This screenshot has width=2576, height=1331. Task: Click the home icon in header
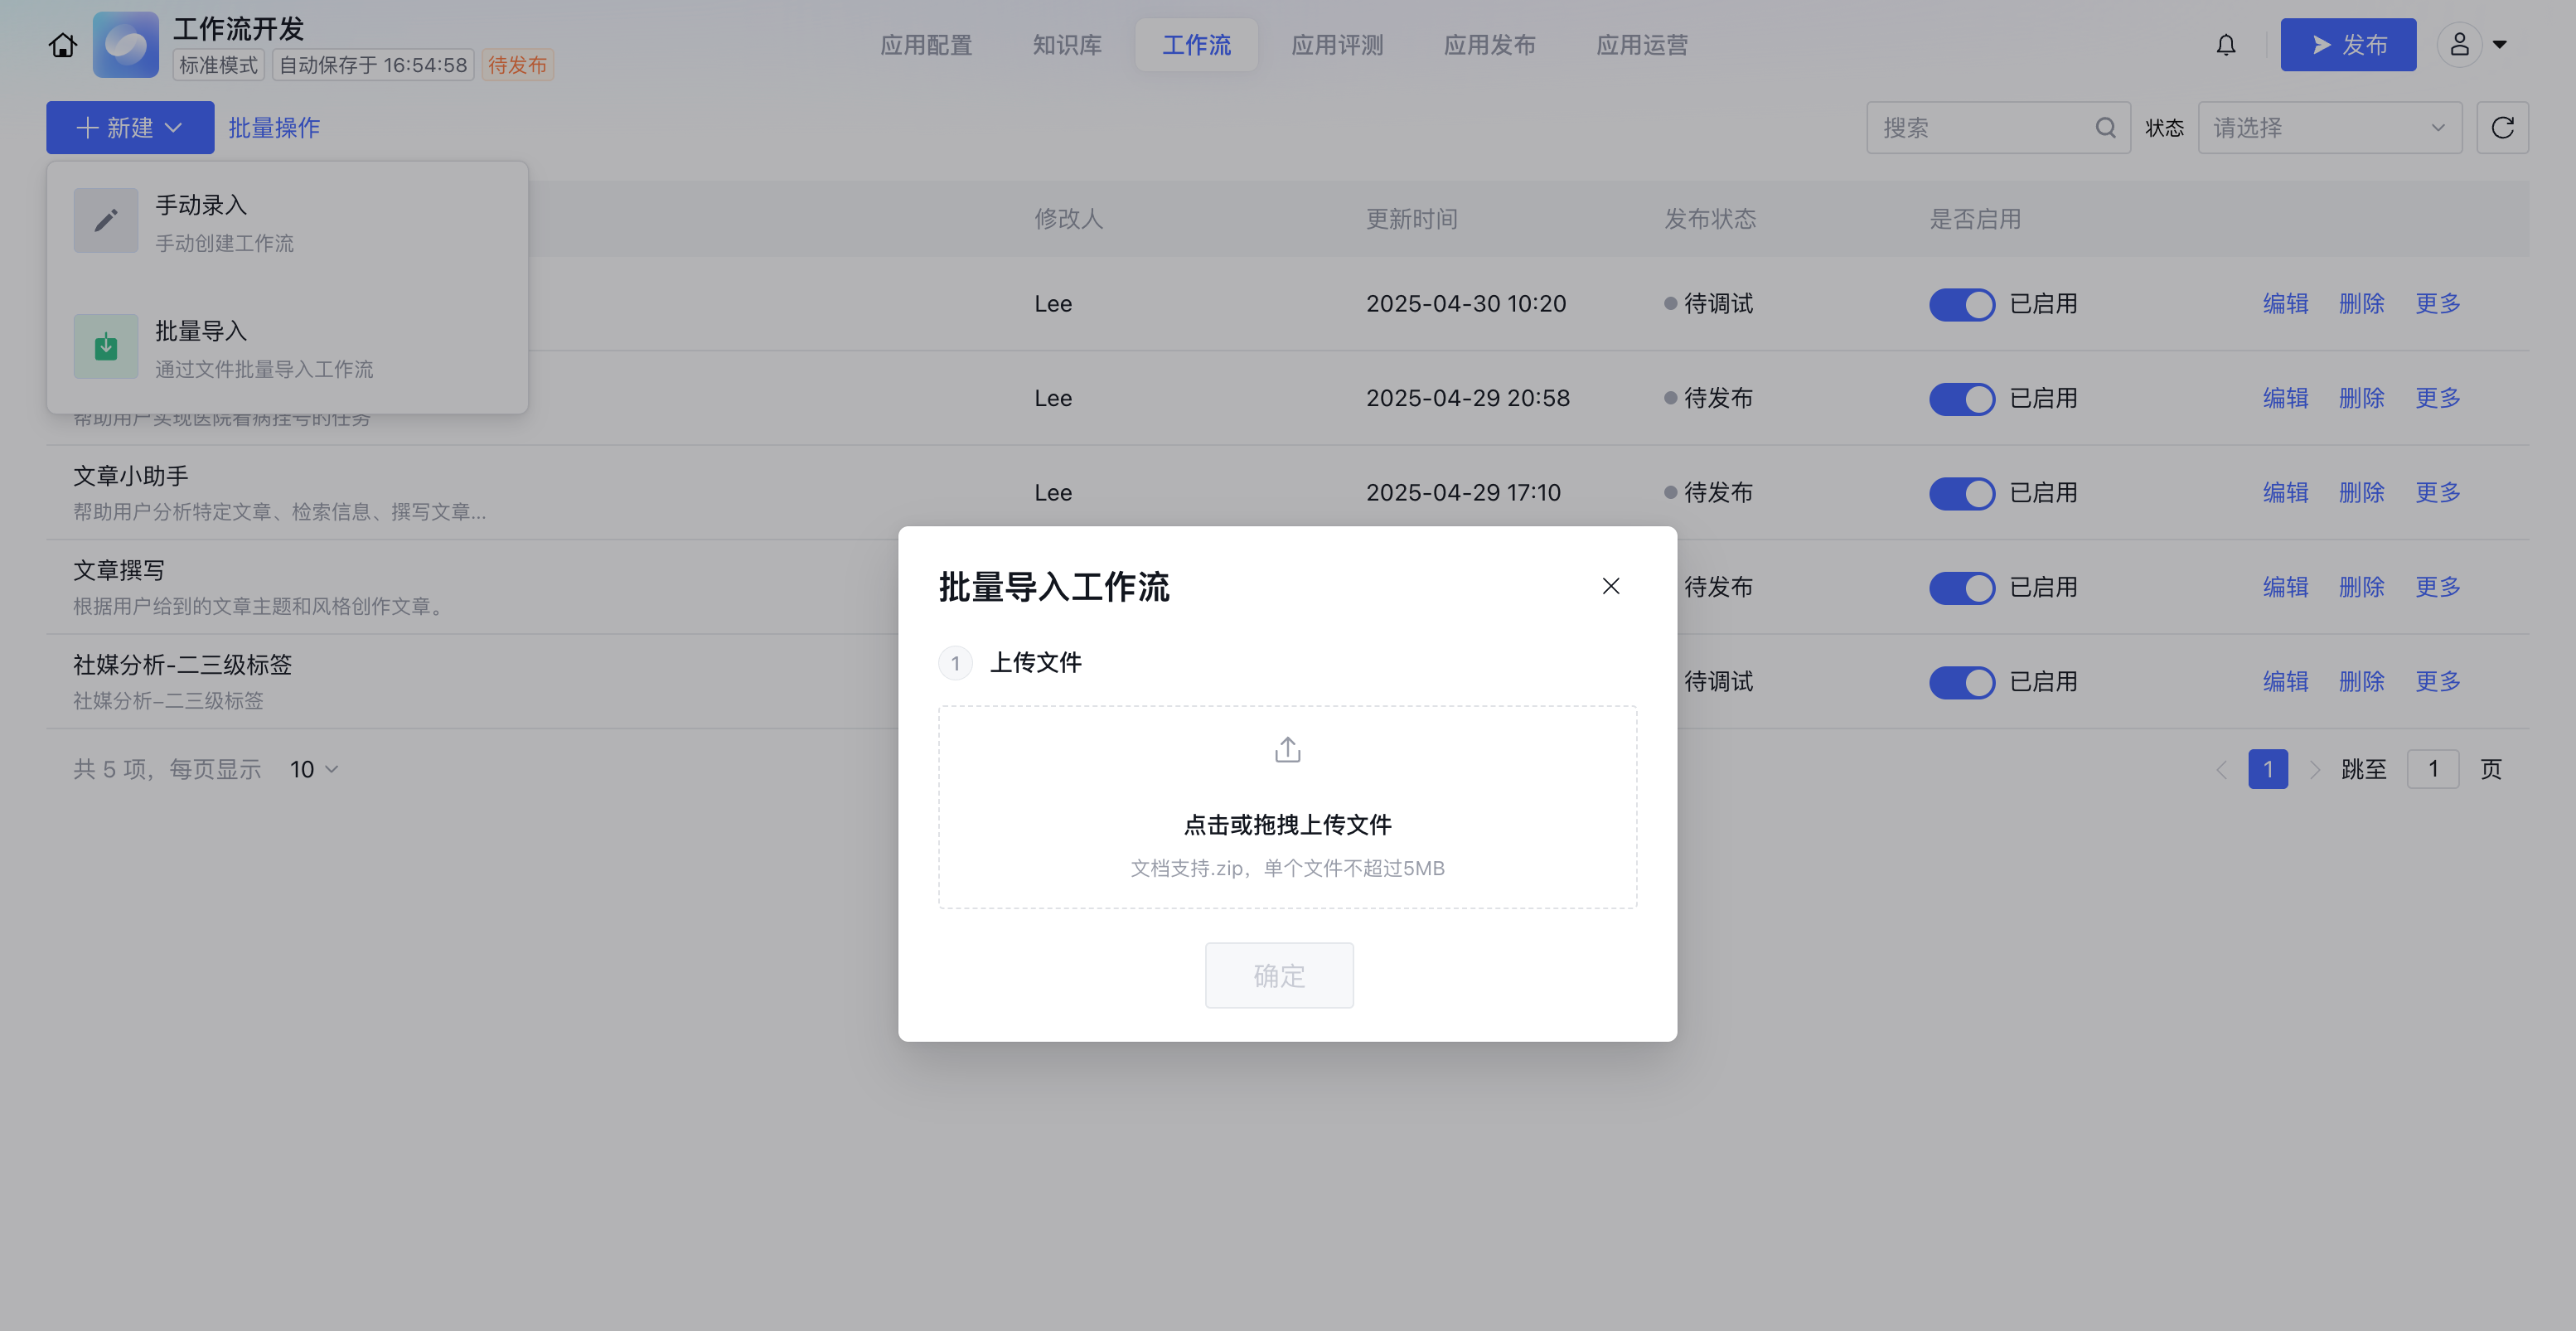[x=63, y=45]
